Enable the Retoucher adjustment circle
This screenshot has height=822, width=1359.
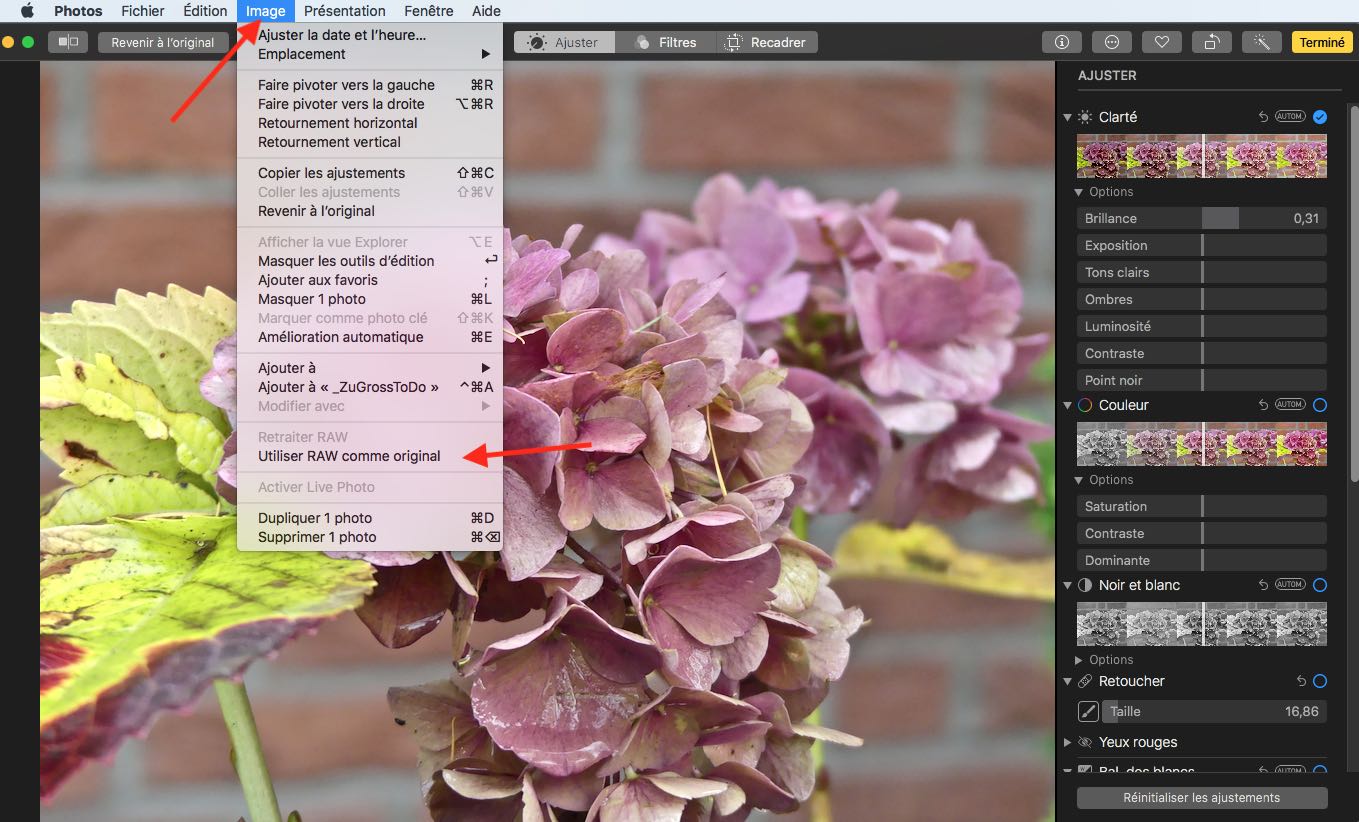(1320, 681)
